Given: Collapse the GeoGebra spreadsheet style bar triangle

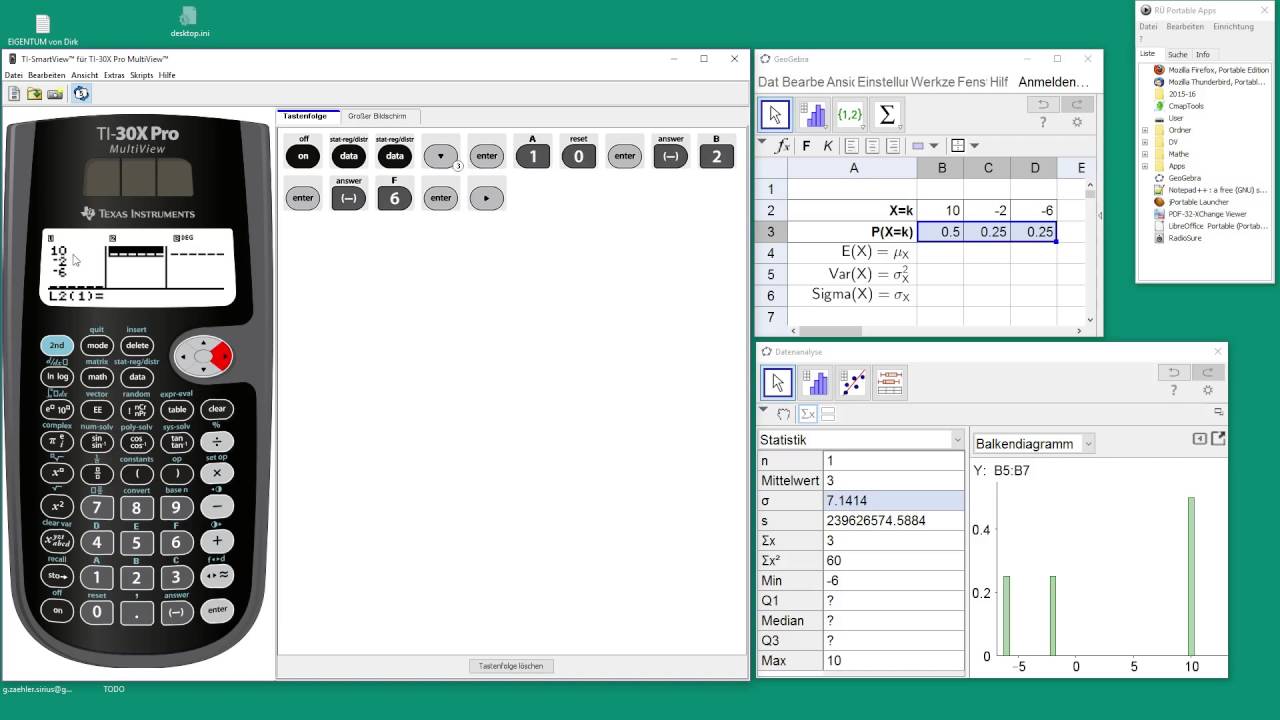Looking at the screenshot, I should (762, 142).
